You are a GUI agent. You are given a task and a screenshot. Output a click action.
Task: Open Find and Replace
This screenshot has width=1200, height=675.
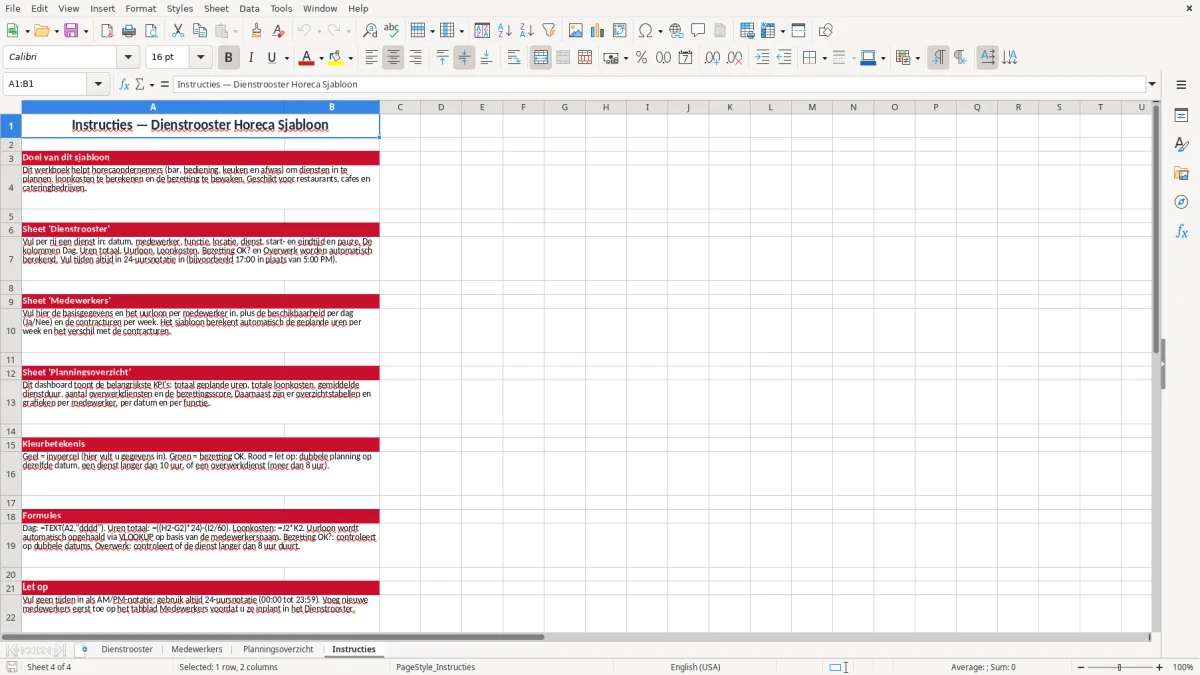tap(369, 31)
